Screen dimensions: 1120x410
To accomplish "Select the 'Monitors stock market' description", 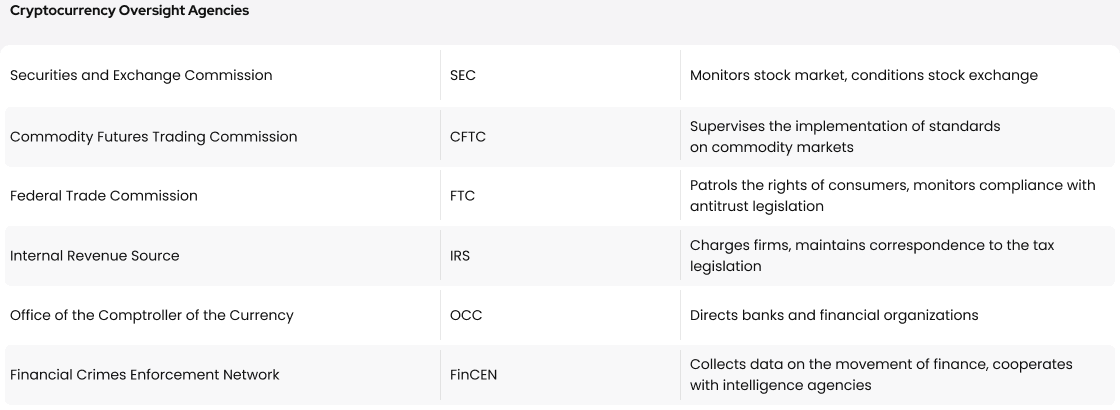I will tap(864, 75).
